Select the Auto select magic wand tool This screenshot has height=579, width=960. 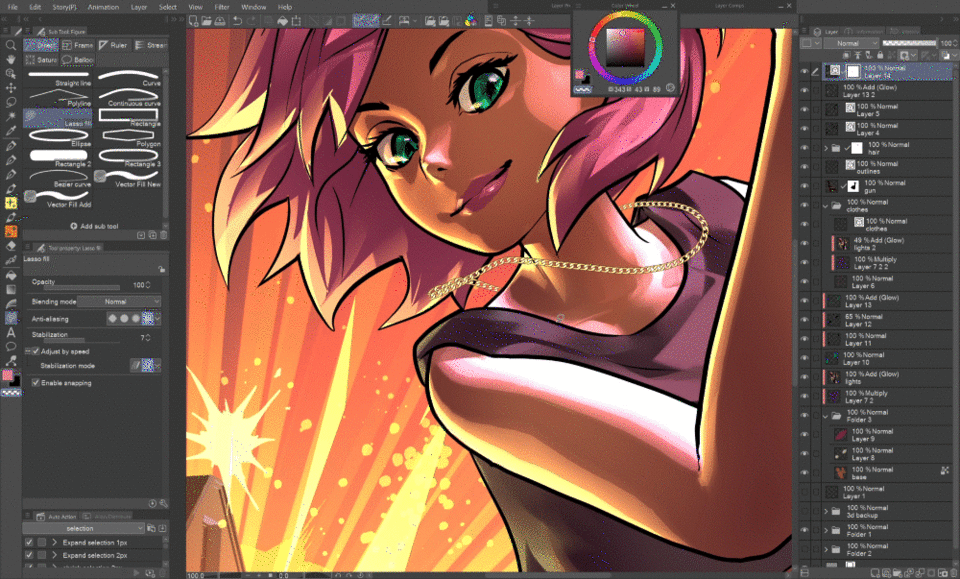[10, 116]
